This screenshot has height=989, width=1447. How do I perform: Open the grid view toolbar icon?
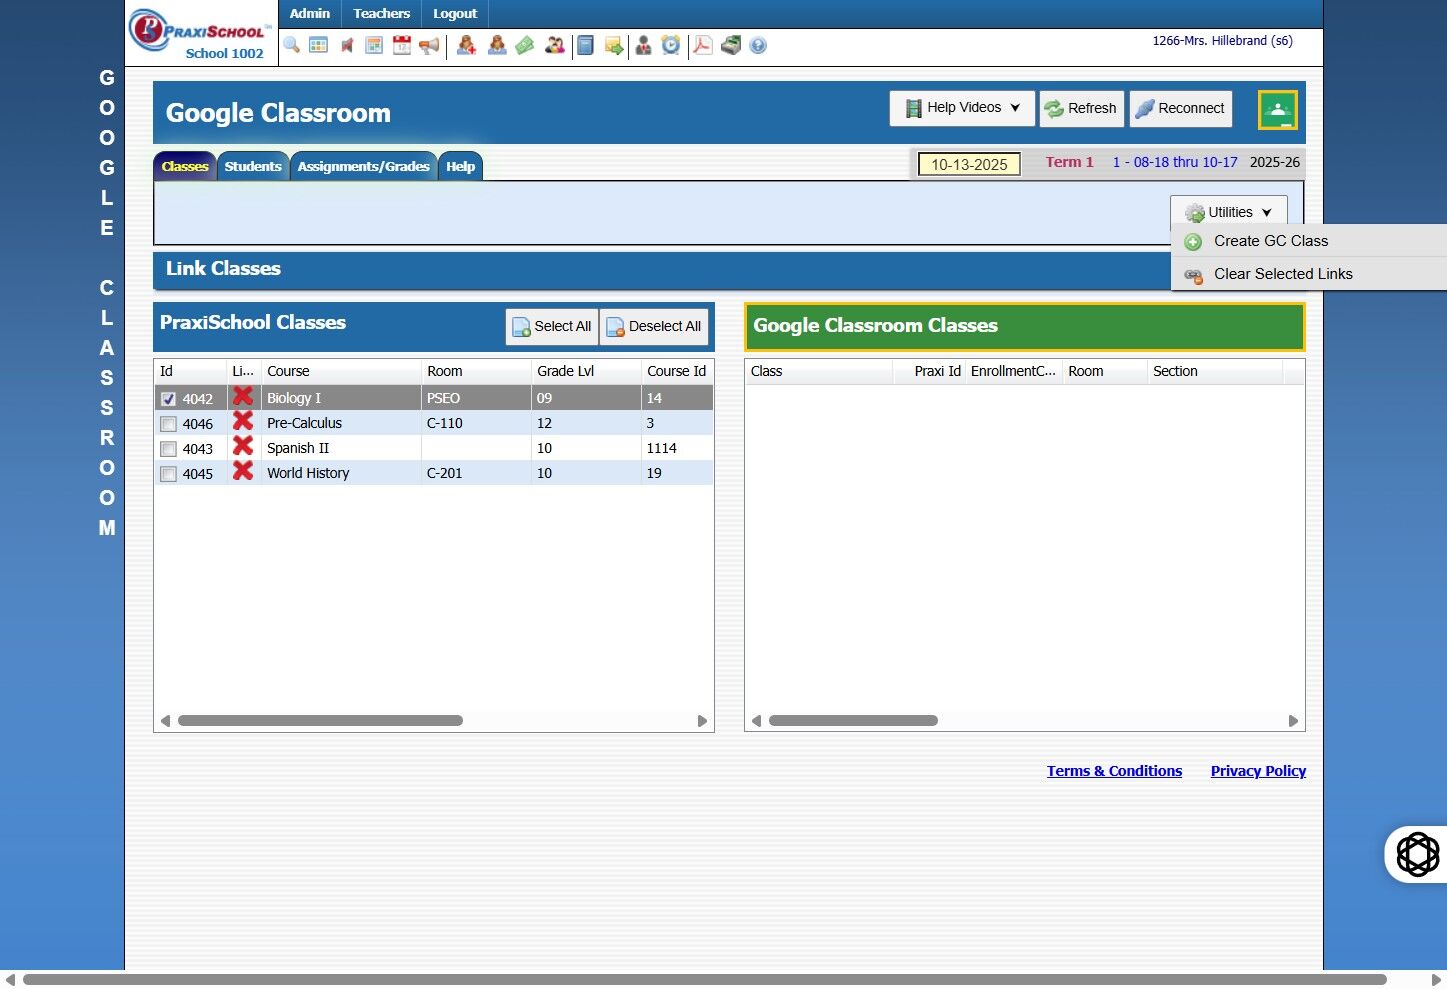319,45
